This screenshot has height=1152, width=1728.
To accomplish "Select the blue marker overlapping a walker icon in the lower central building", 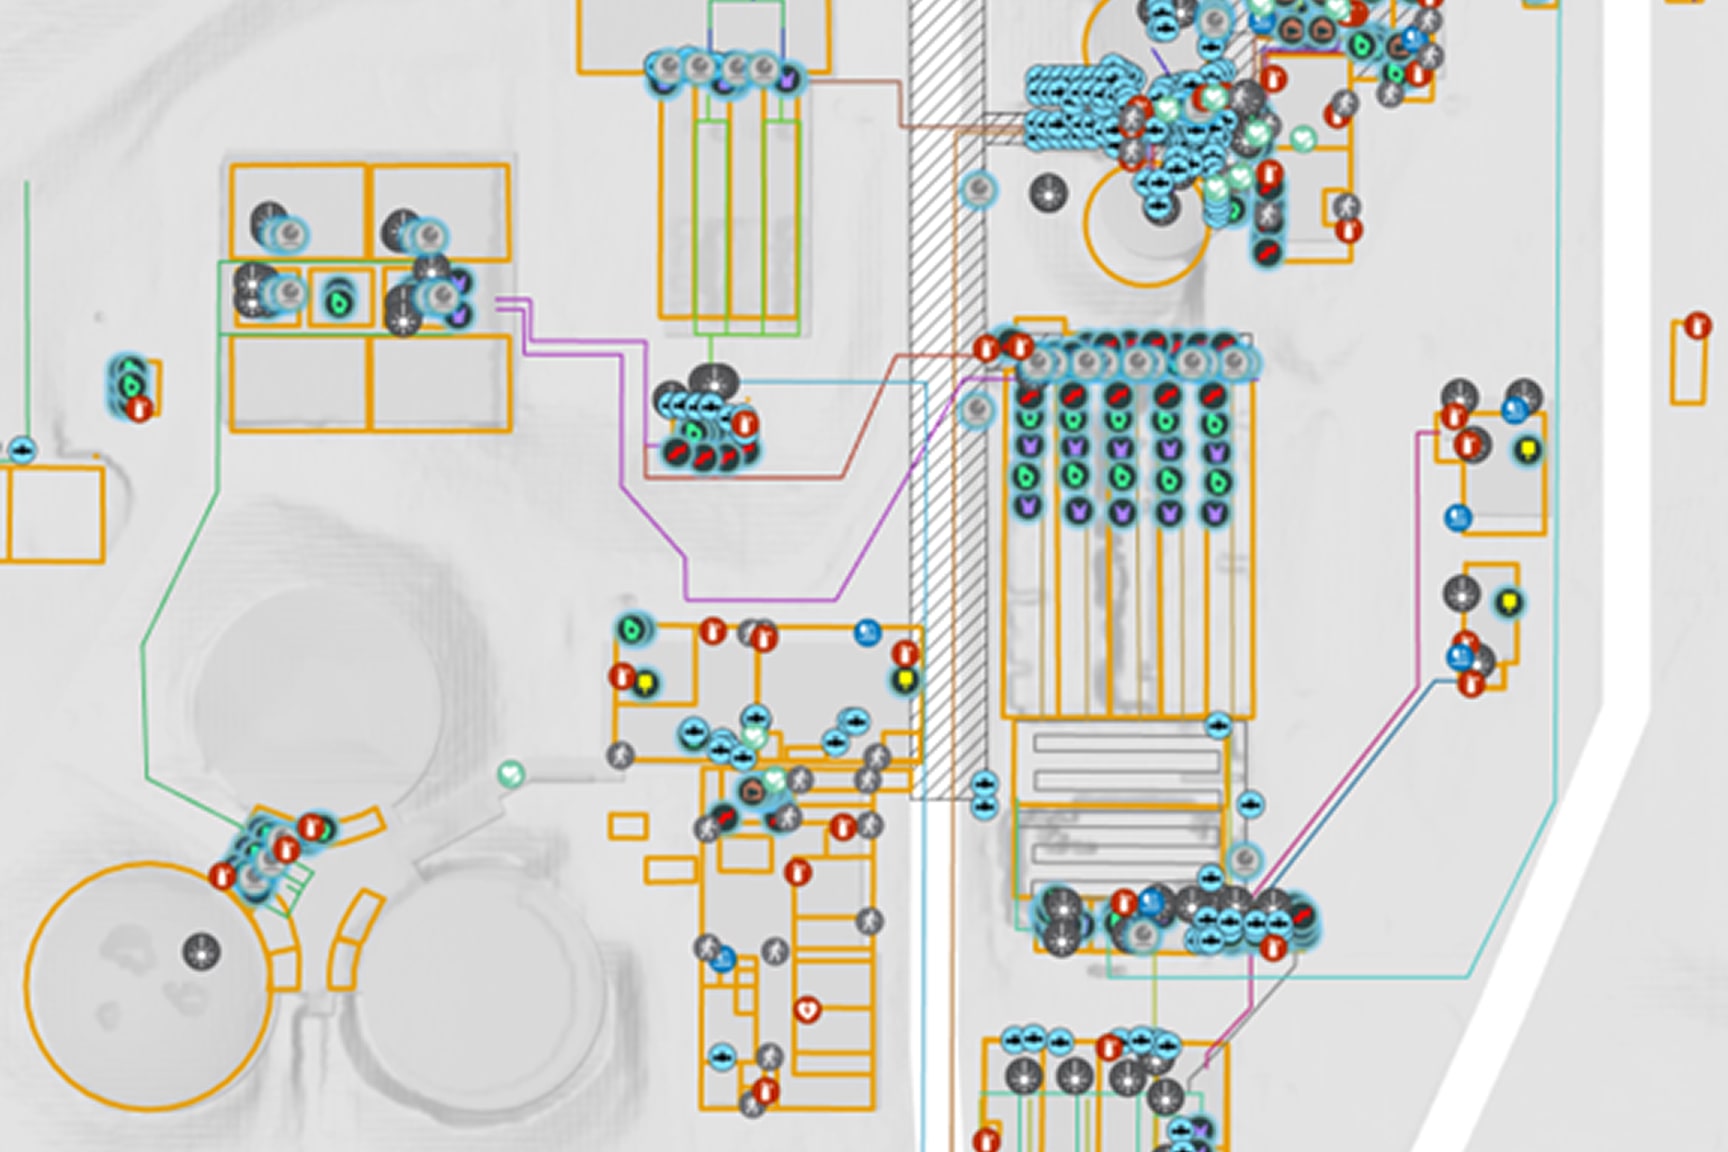I will [722, 960].
